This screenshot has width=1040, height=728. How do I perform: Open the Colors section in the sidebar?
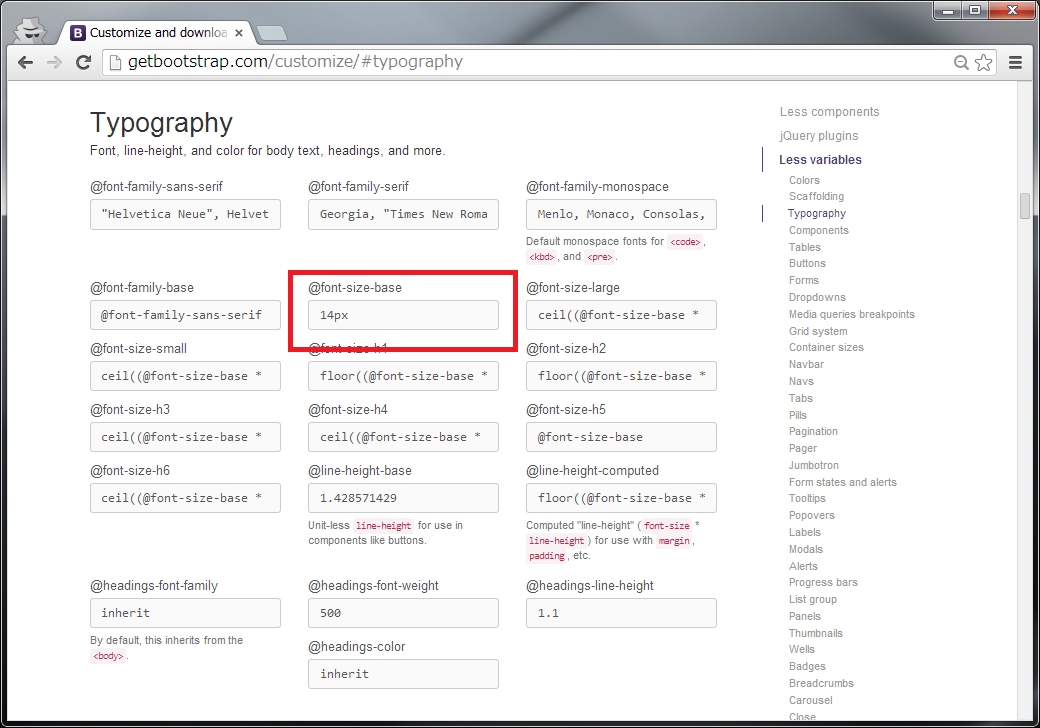pos(804,180)
